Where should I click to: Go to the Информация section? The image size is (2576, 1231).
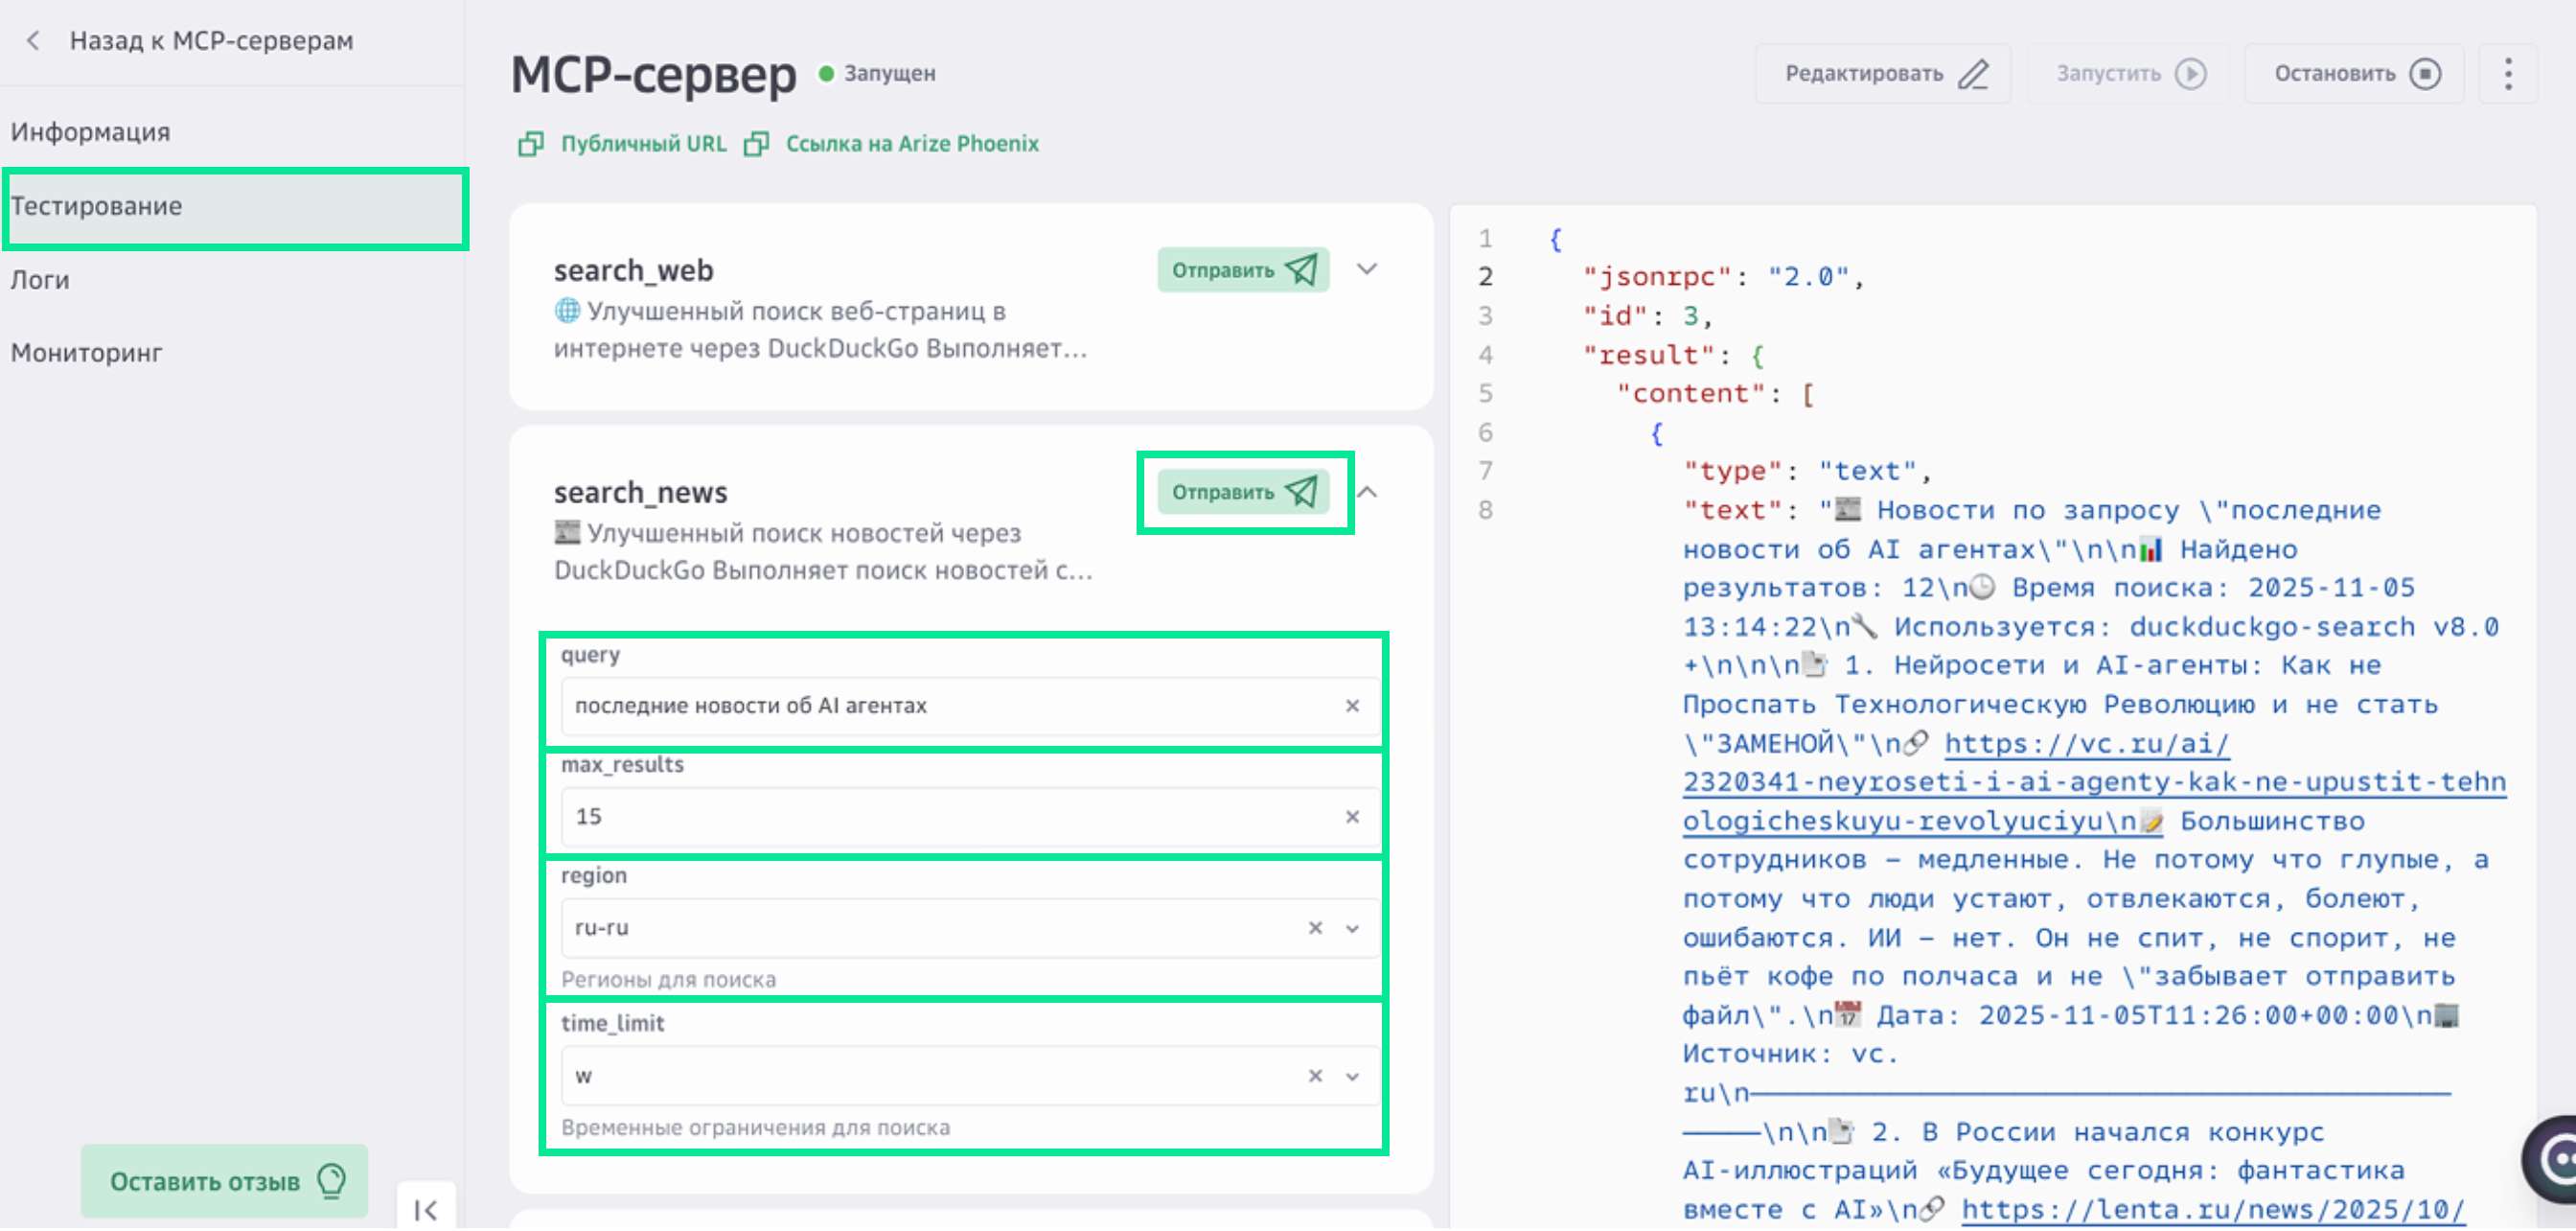tap(90, 132)
